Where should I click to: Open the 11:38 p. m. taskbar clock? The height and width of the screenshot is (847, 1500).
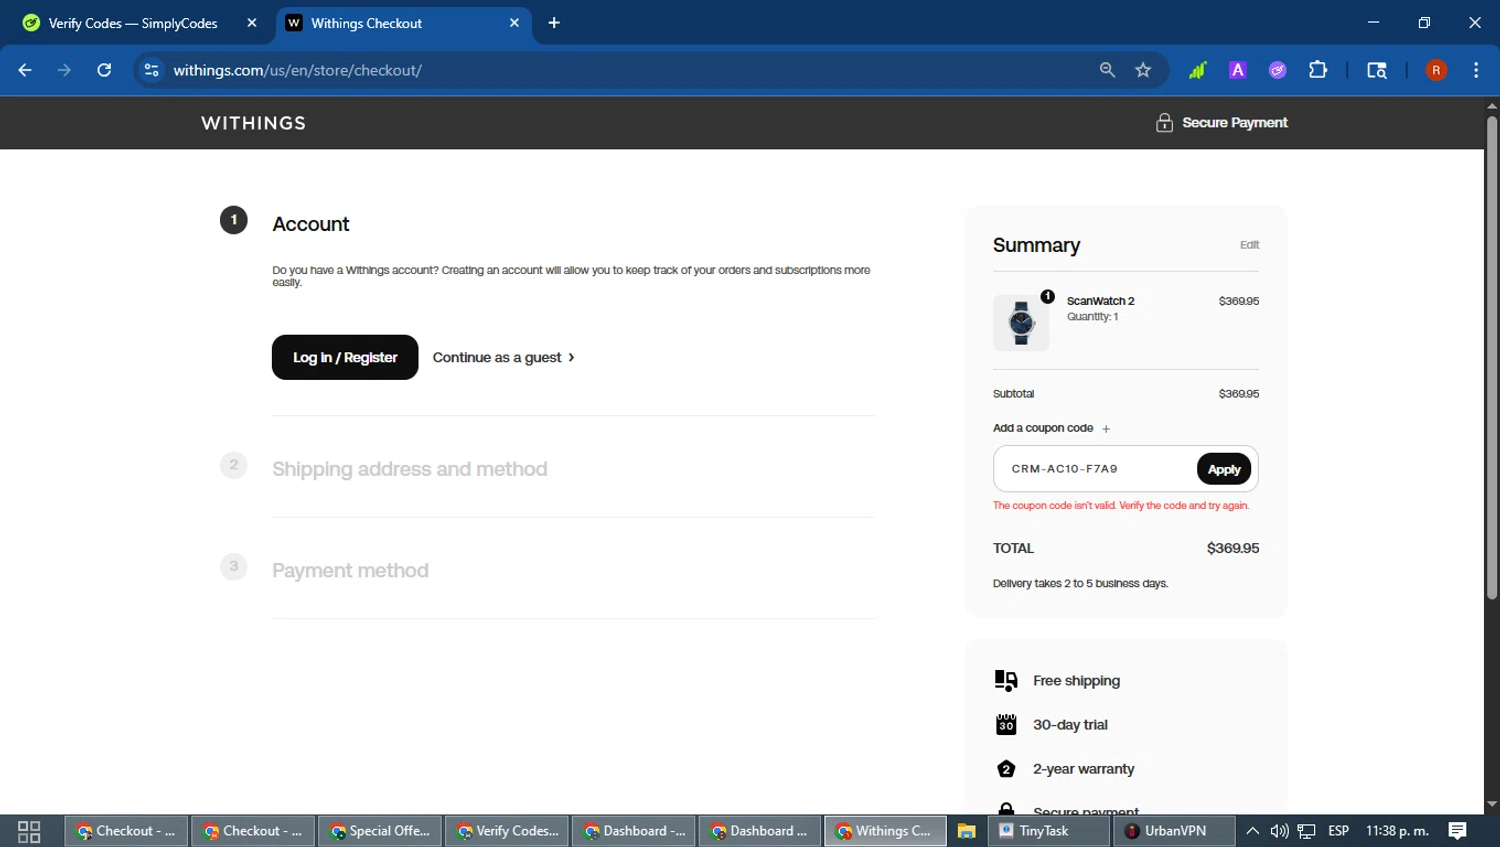pos(1398,831)
